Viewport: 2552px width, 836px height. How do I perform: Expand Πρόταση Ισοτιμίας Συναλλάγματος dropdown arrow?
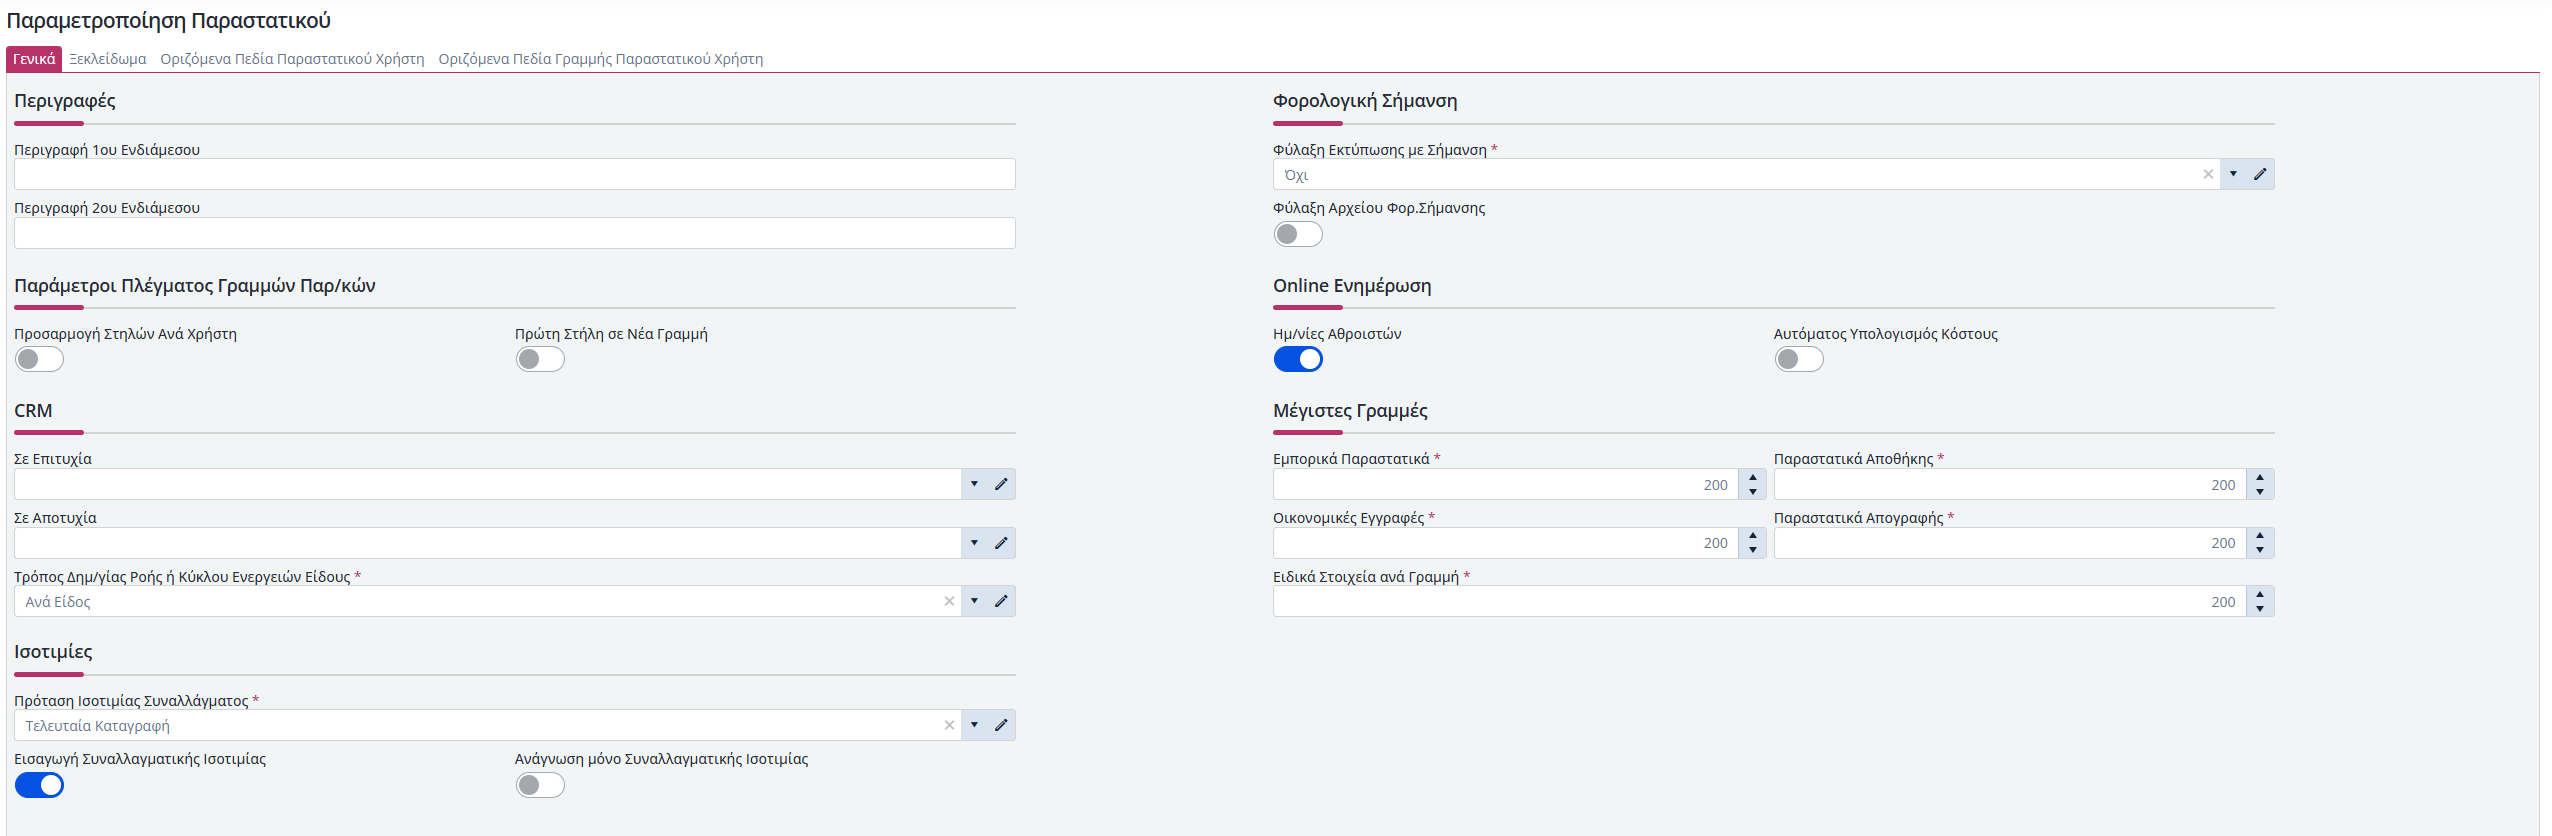(x=974, y=725)
